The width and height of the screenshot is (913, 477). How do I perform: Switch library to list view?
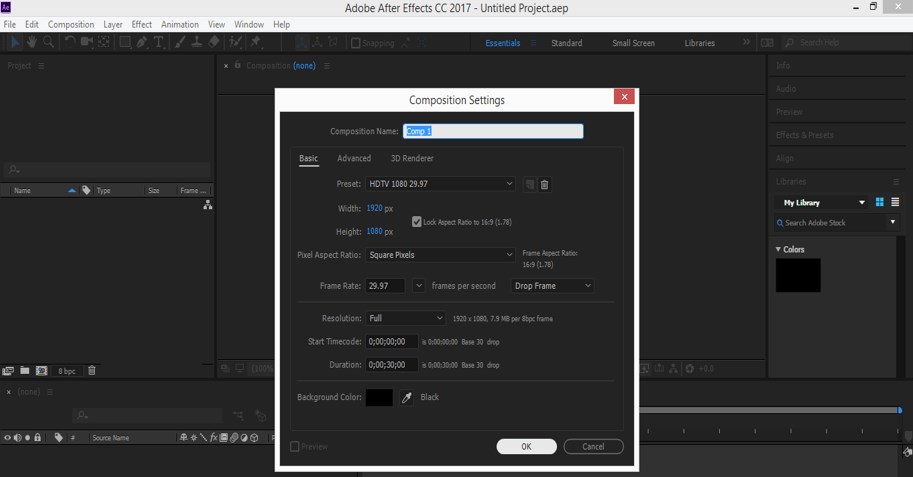click(895, 202)
